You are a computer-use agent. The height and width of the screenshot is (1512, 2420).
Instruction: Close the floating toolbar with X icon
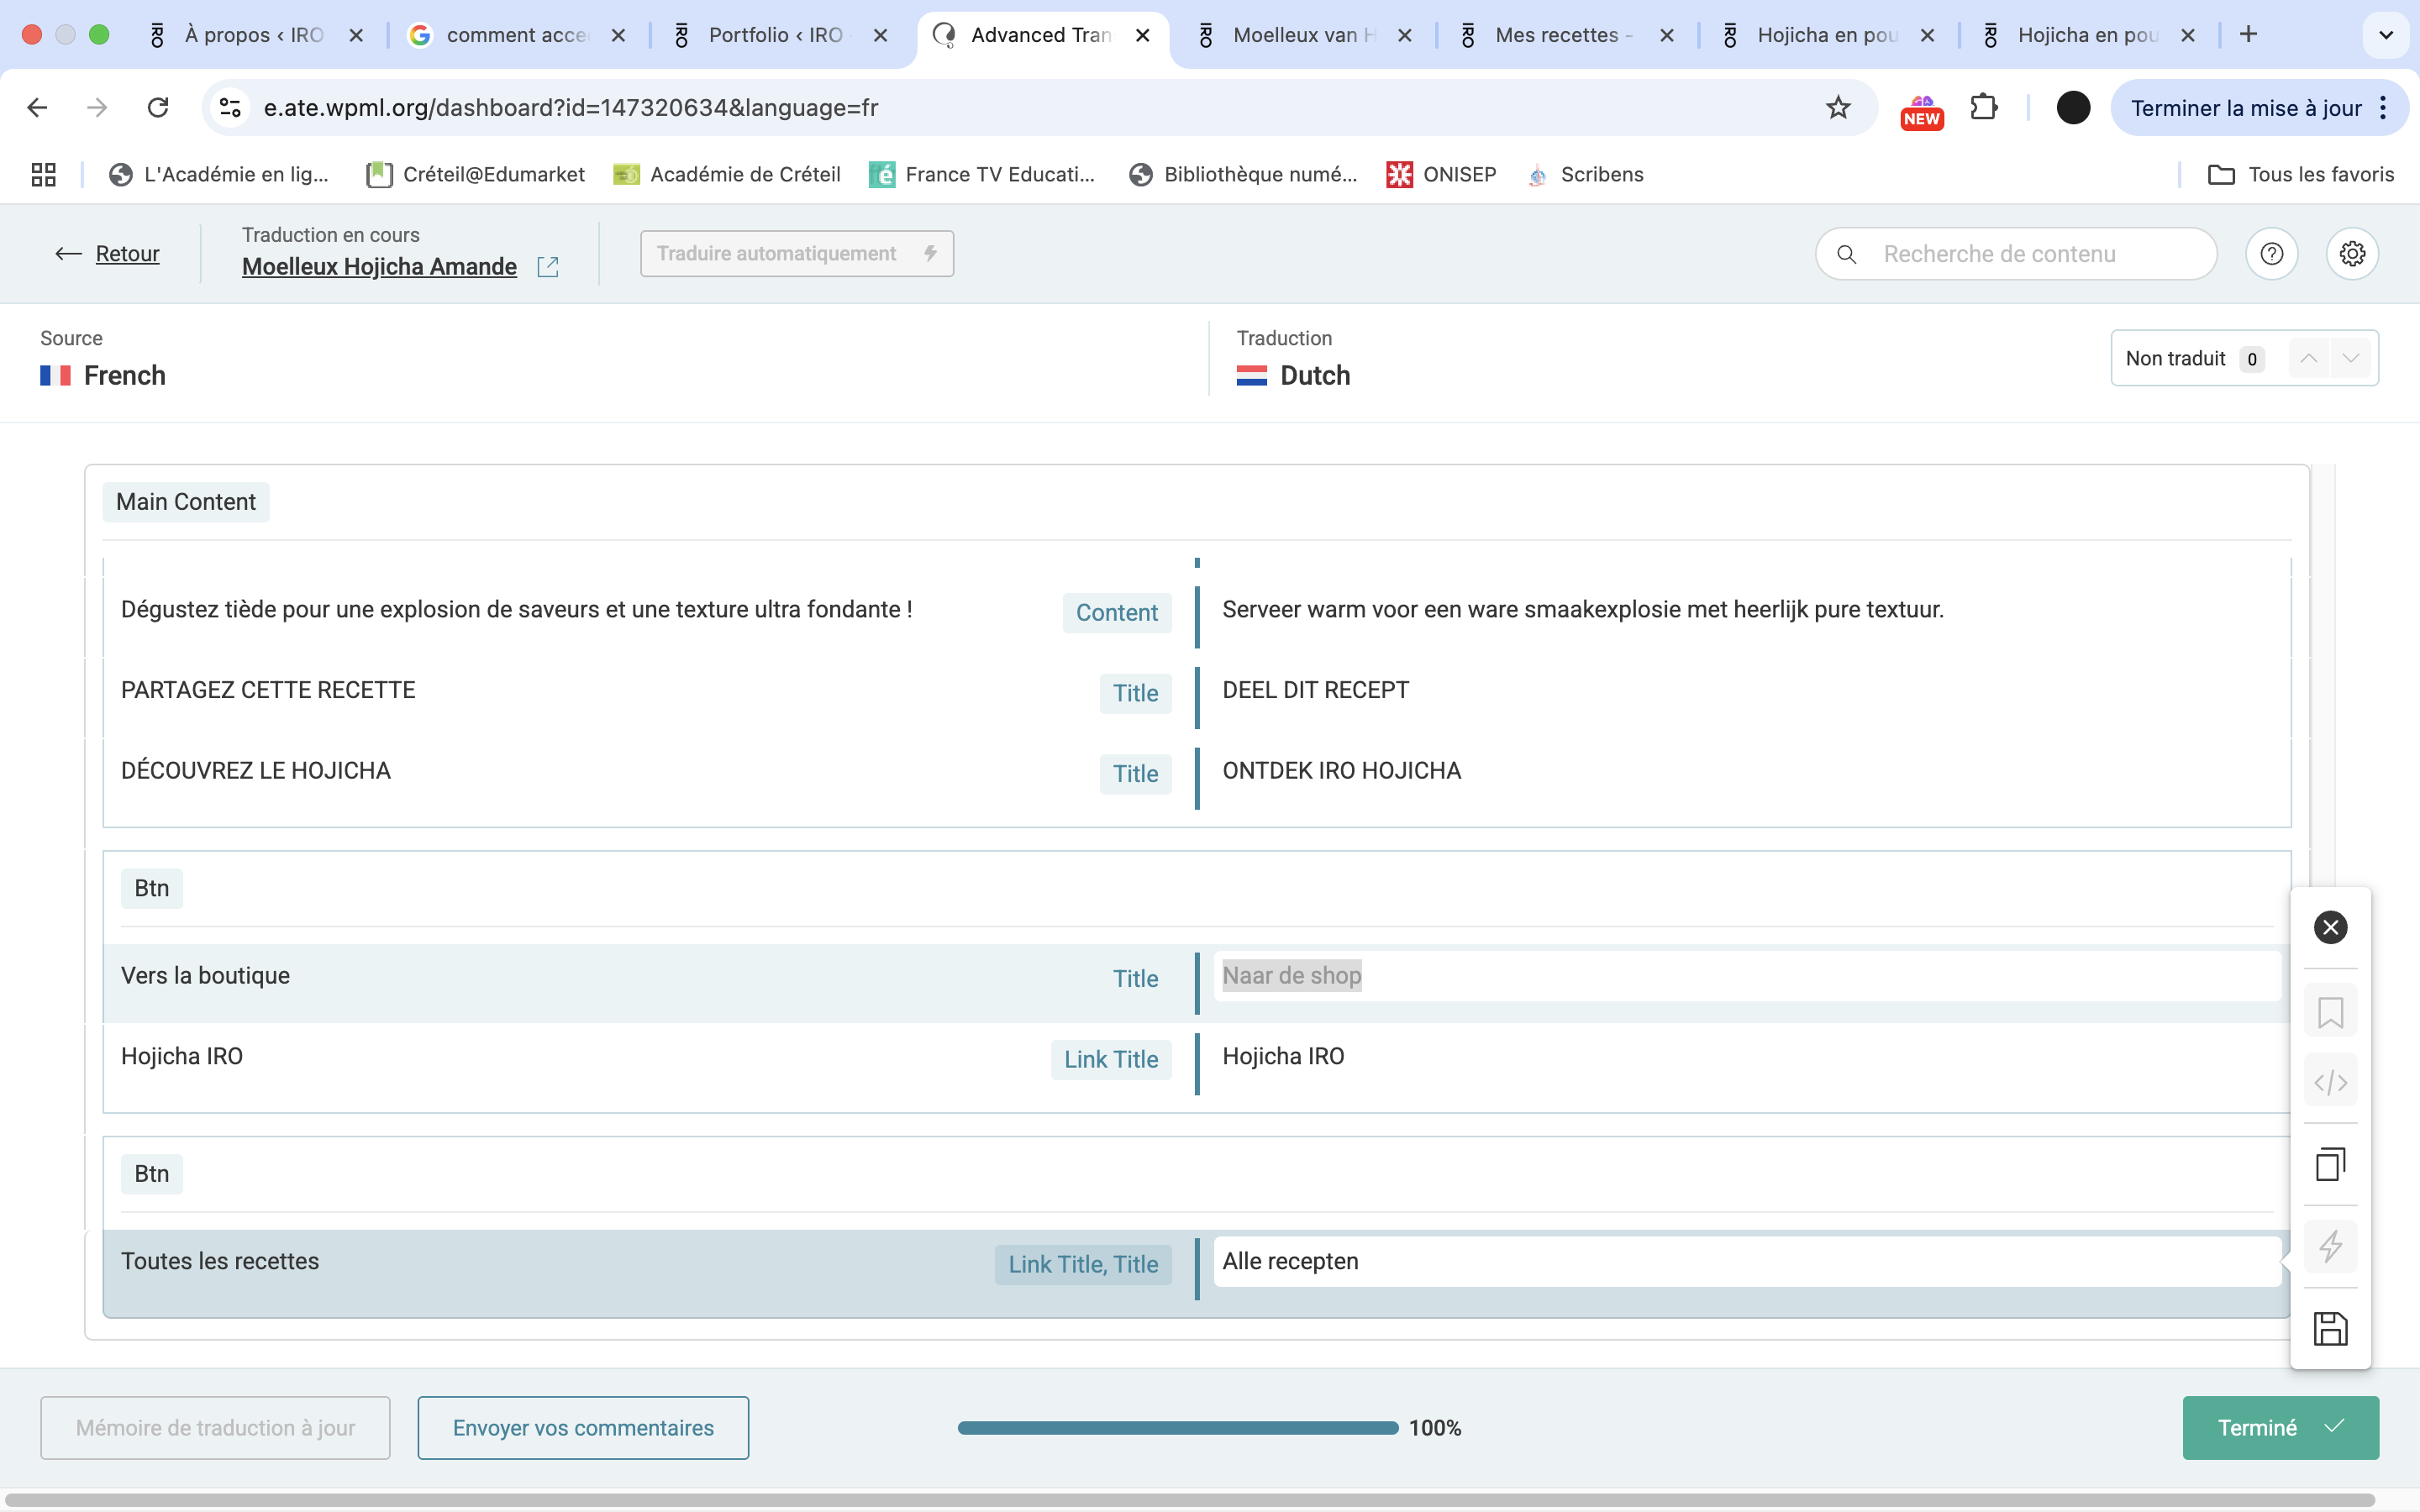coord(2330,927)
